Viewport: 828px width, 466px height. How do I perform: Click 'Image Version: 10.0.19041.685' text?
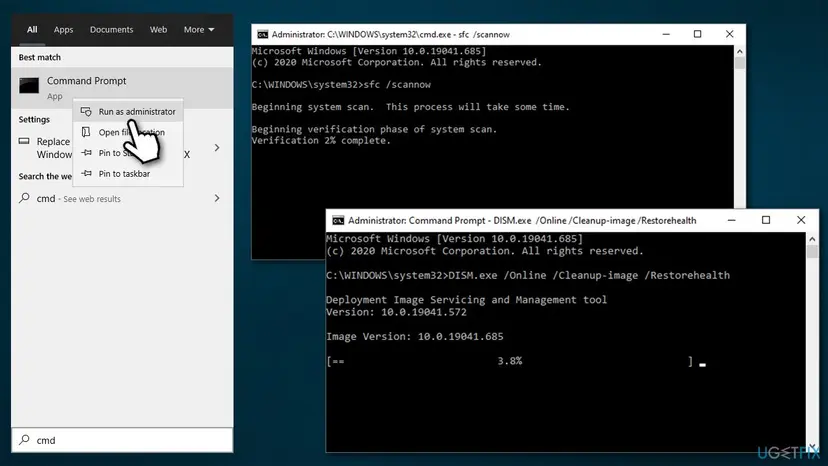coord(415,337)
